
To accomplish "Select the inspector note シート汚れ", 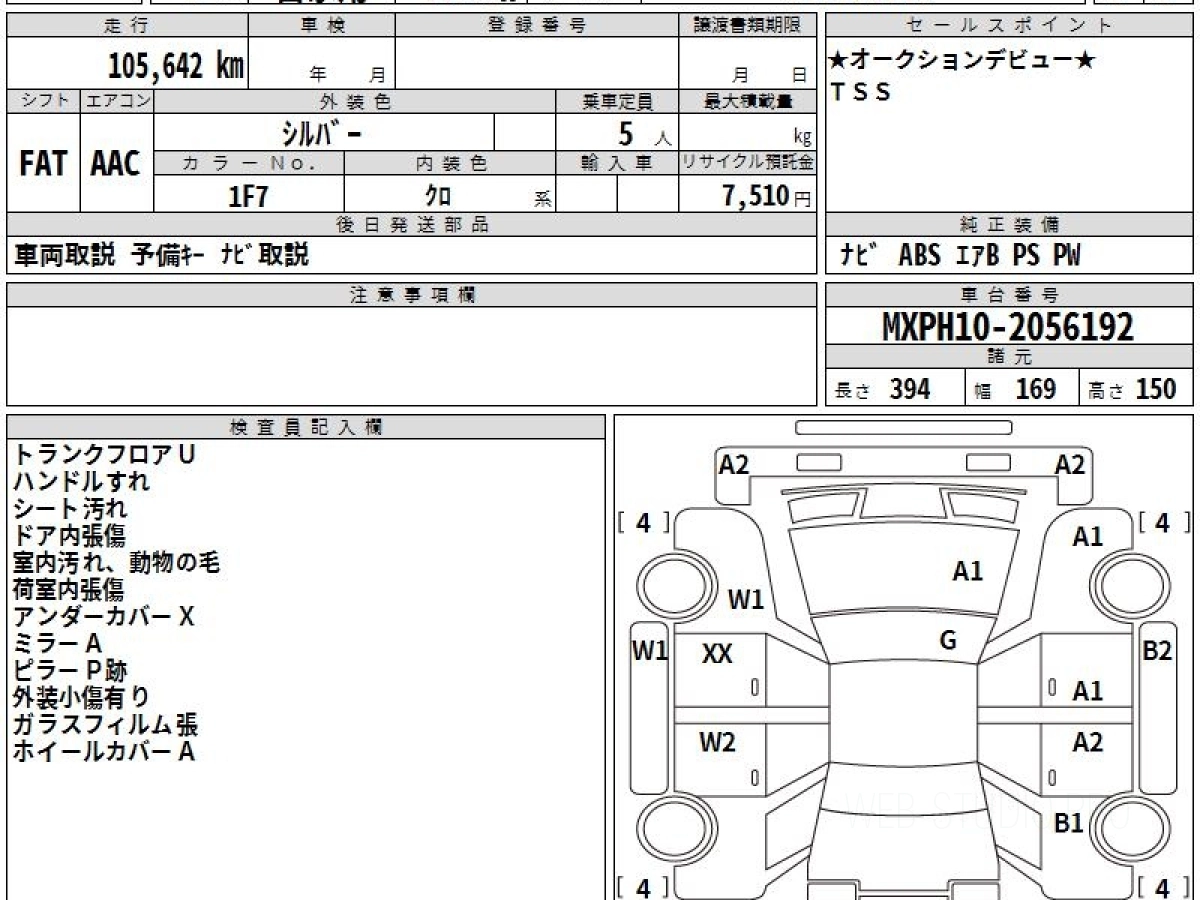I will pos(70,508).
